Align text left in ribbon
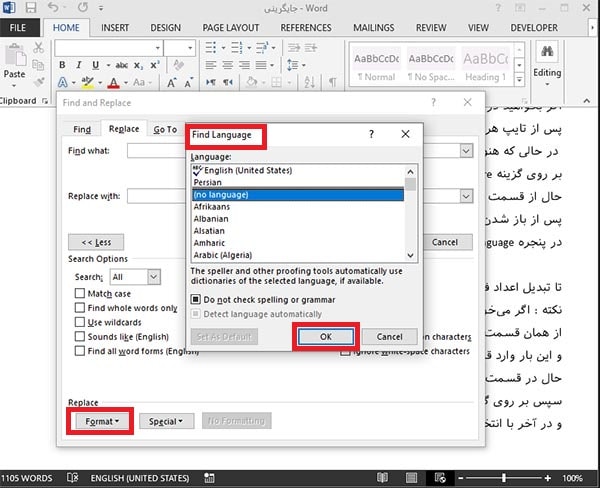 [211, 65]
